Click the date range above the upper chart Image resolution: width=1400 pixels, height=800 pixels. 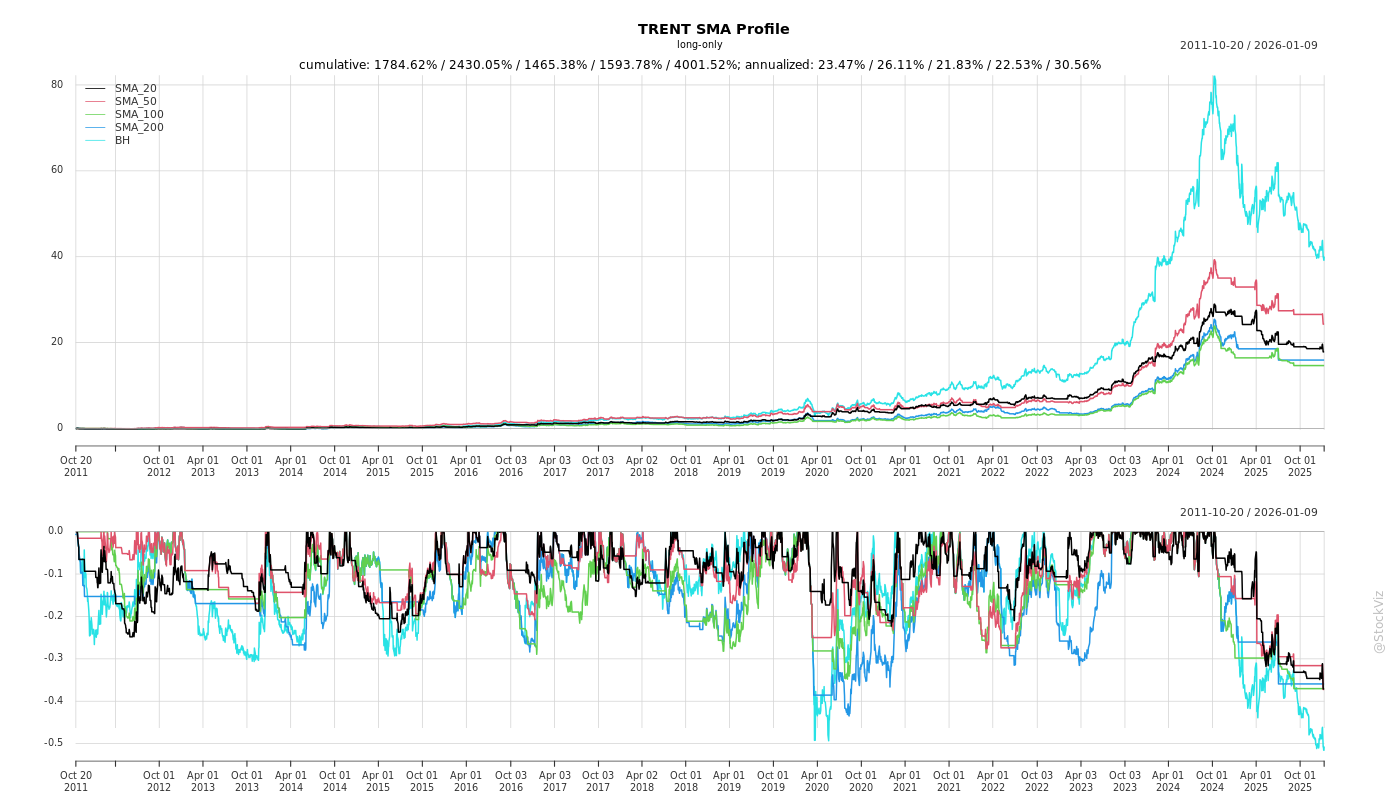[1248, 45]
